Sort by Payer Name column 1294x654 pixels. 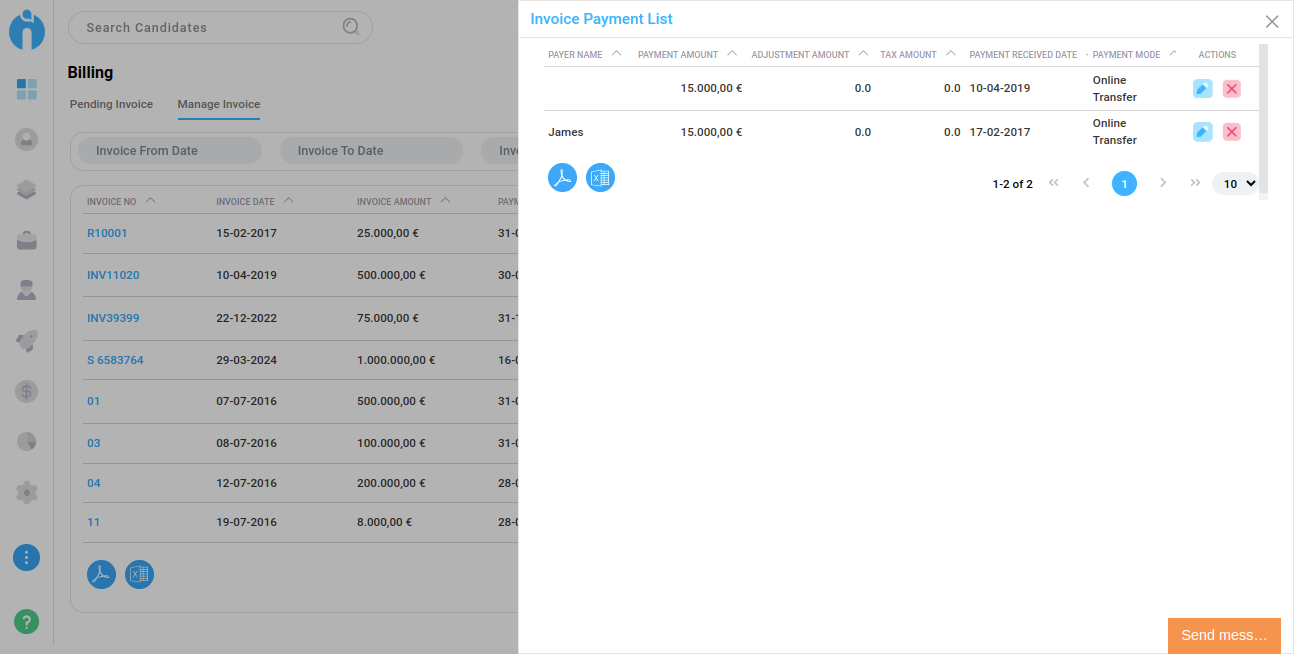[575, 55]
